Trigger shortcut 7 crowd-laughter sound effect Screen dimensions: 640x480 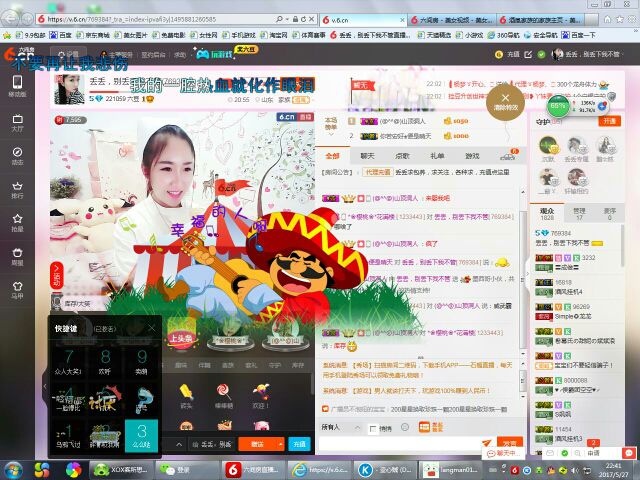pos(69,362)
